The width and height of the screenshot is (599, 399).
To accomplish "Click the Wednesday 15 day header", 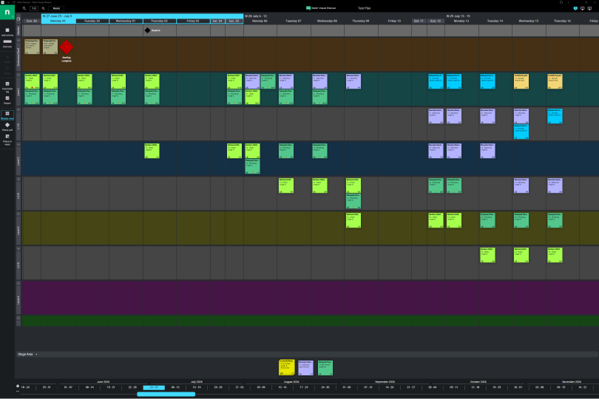I will click(529, 21).
